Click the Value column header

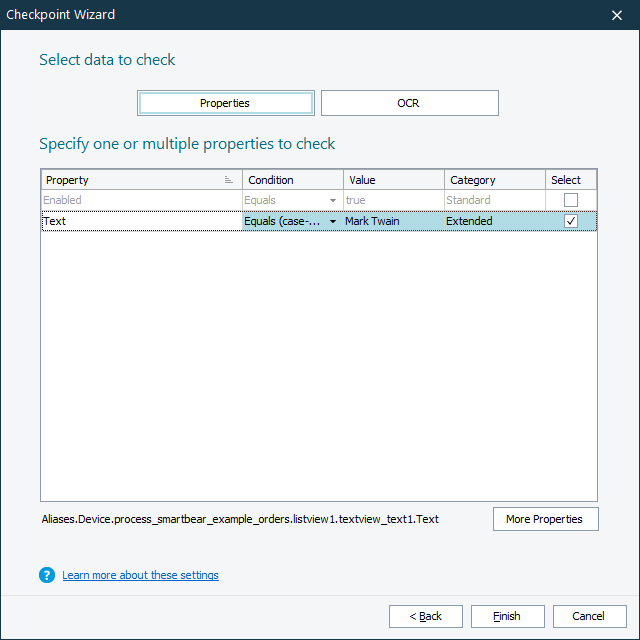(x=394, y=180)
